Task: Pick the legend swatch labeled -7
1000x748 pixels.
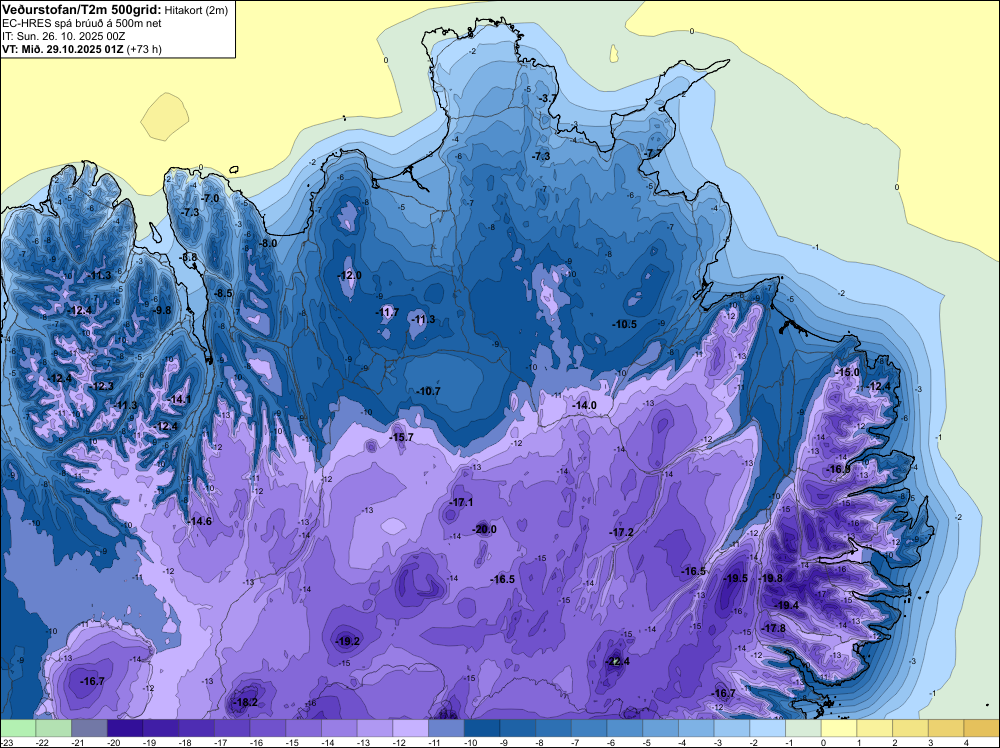Action: click(x=589, y=728)
